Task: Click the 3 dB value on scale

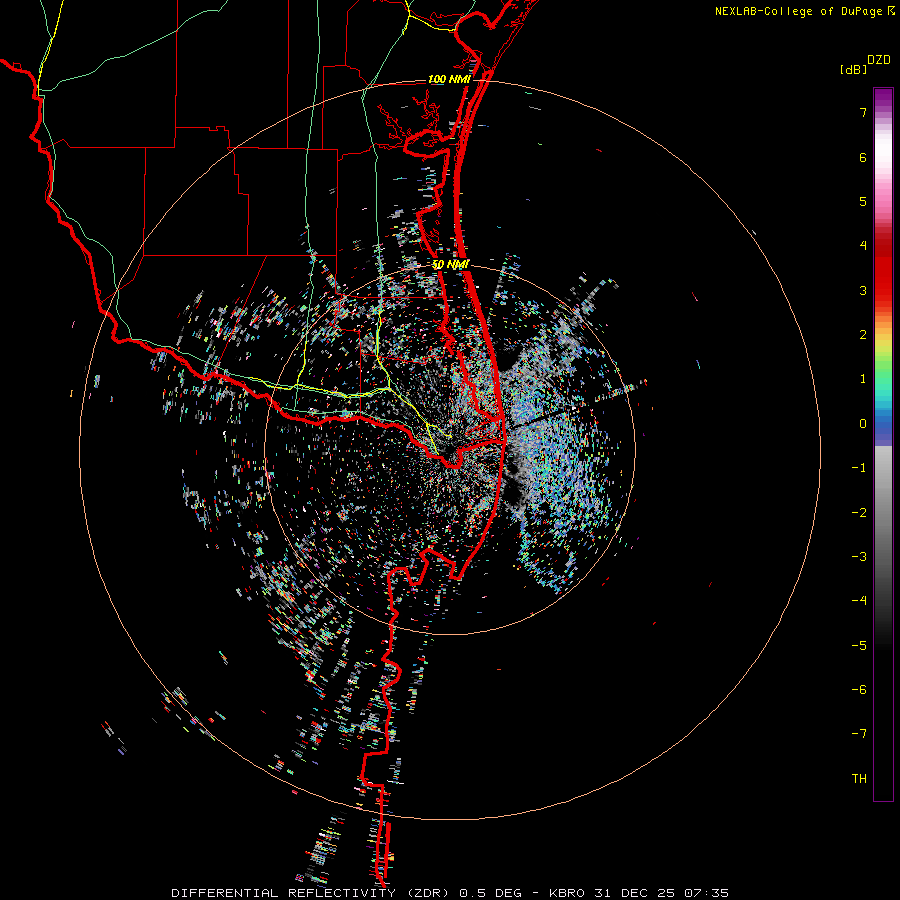Action: [x=863, y=290]
